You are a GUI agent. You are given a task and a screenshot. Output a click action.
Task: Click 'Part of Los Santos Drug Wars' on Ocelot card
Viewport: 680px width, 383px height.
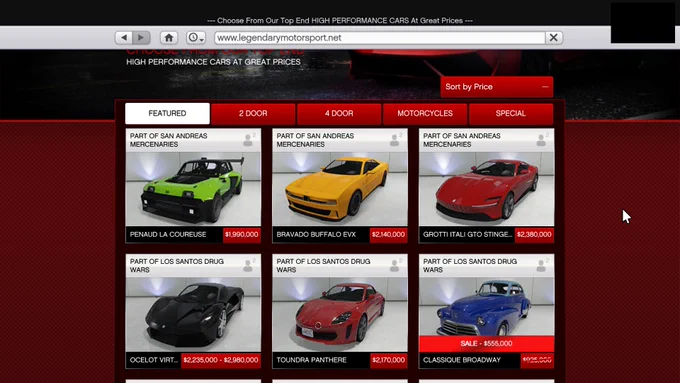click(177, 265)
